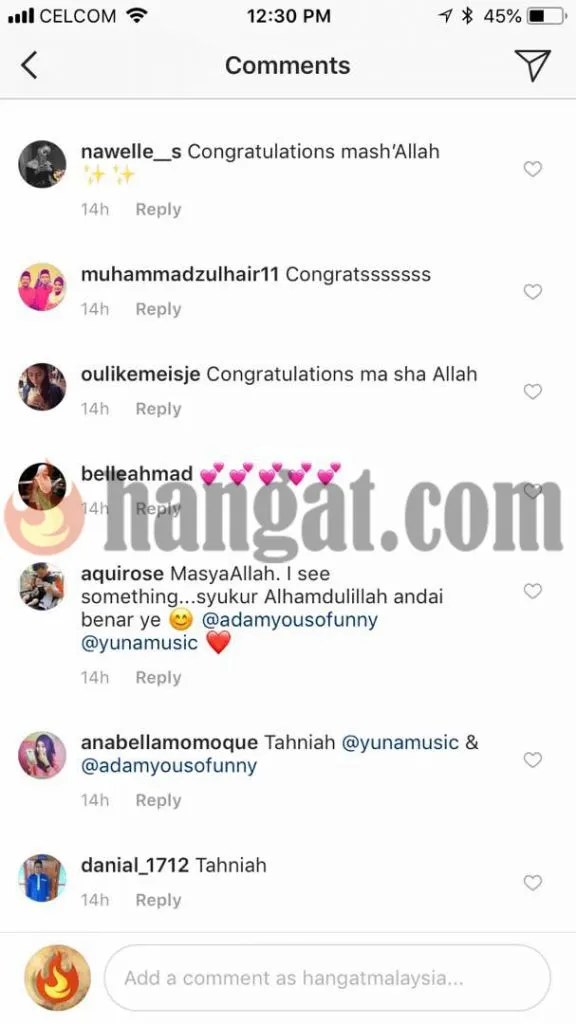Focus the Add a comment field
This screenshot has width=576, height=1024.
point(327,978)
